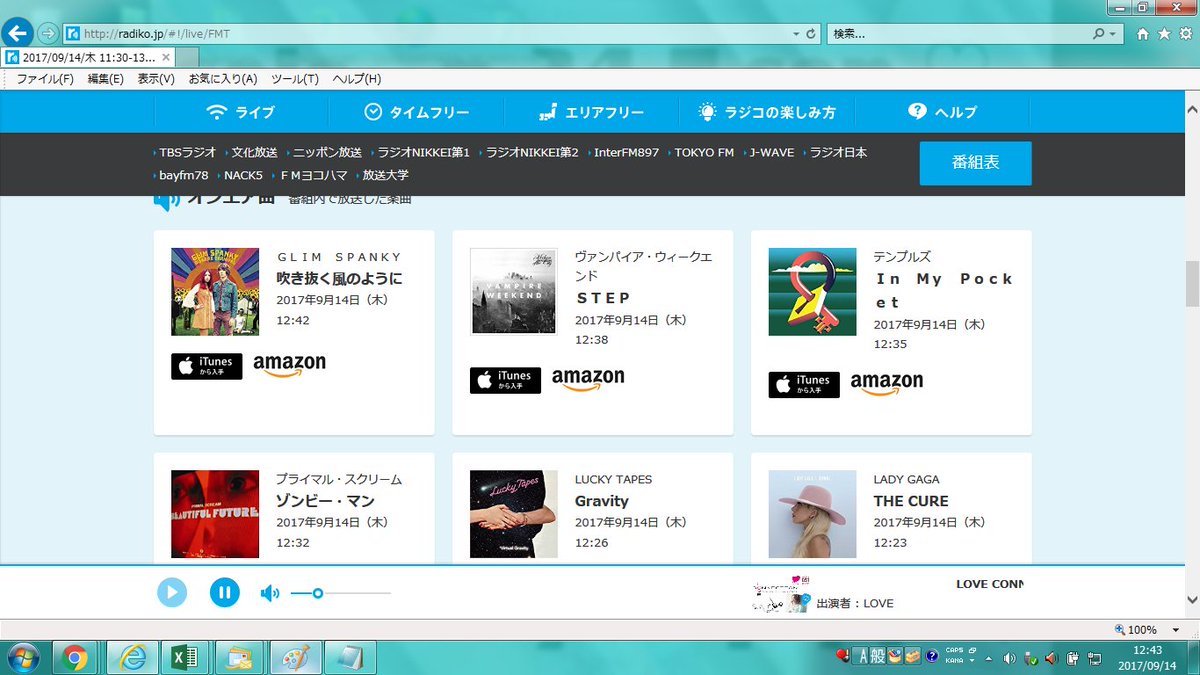1200x675 pixels.
Task: Expand the address bar dropdown arrow
Action: coord(796,34)
